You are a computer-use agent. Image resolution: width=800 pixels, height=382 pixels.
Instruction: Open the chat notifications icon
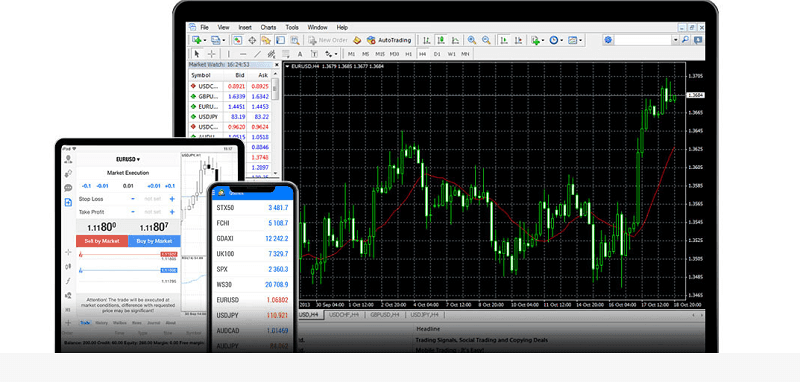point(698,40)
